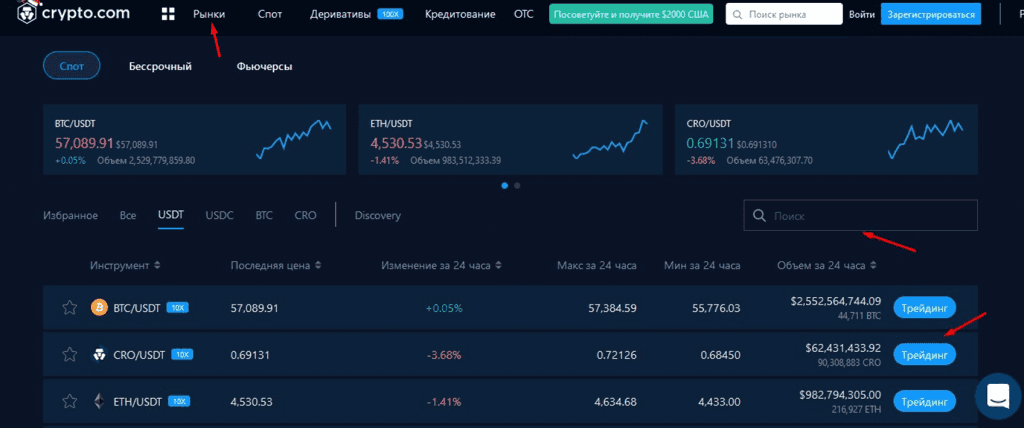The height and width of the screenshot is (428, 1024).
Task: Click CRO/USDT instrument name in table
Action: [x=139, y=355]
